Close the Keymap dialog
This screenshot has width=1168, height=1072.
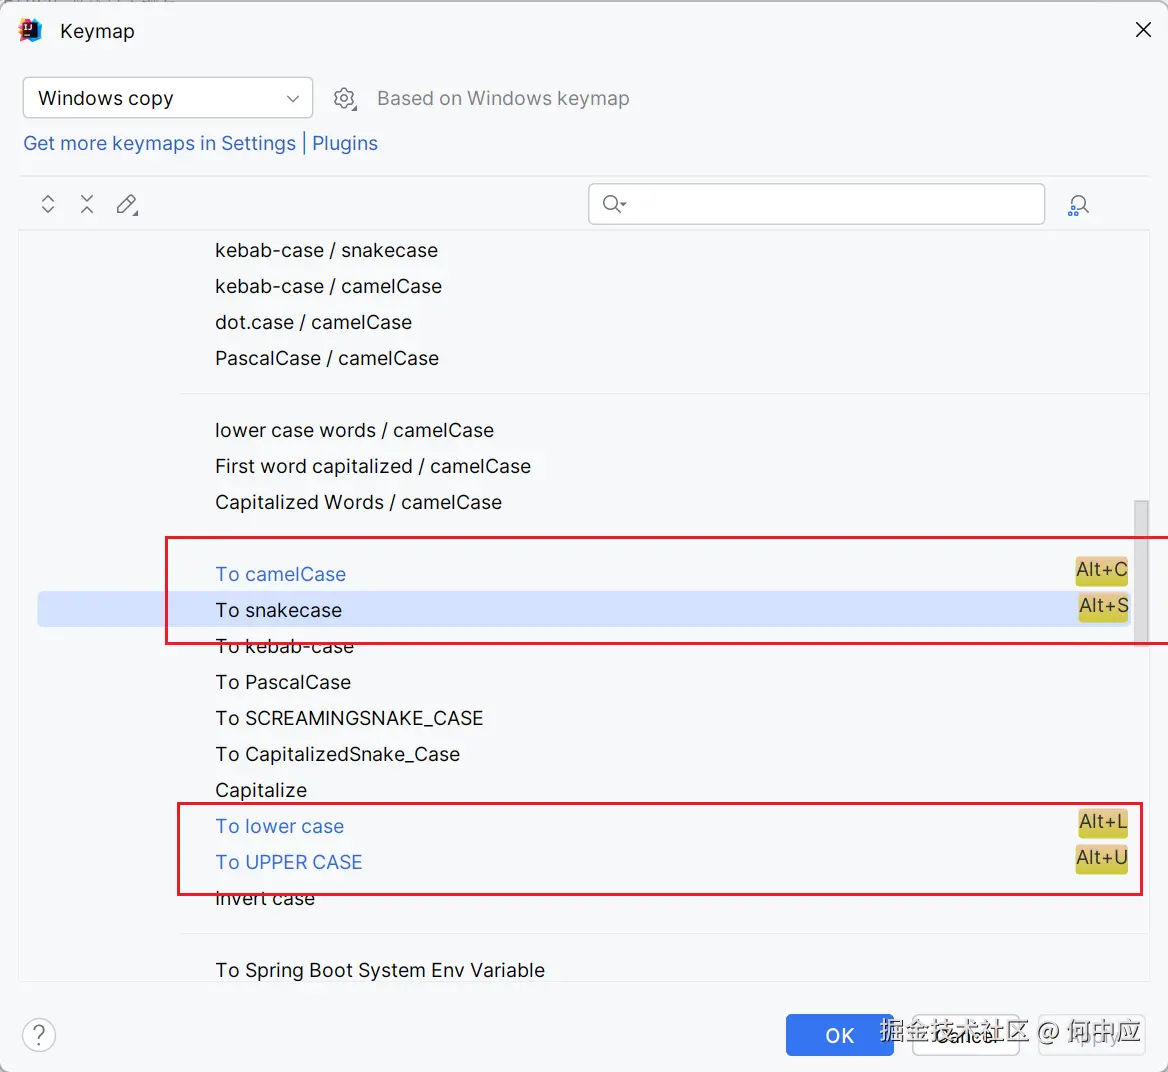click(1143, 30)
